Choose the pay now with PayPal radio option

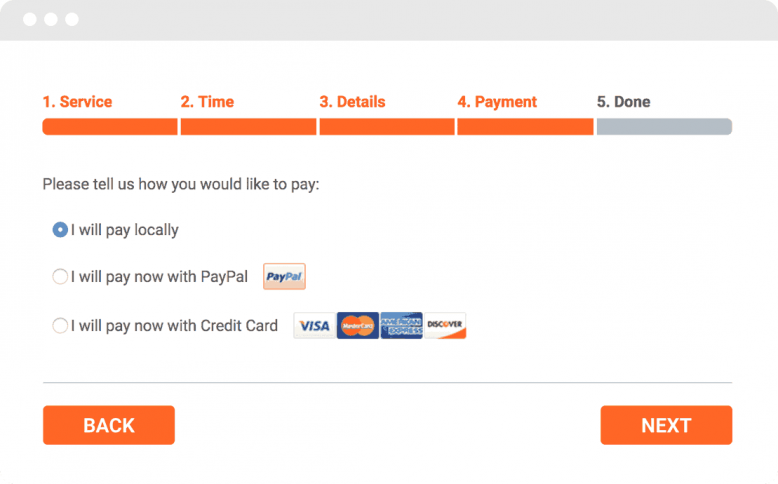click(60, 277)
